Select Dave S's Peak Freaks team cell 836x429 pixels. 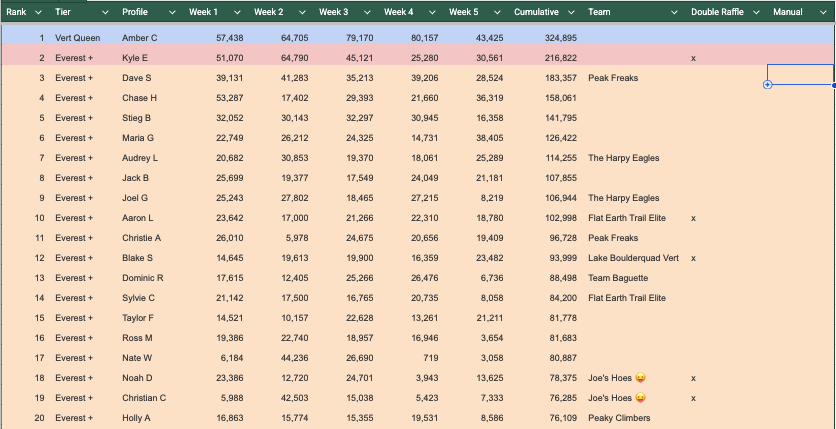(613, 78)
